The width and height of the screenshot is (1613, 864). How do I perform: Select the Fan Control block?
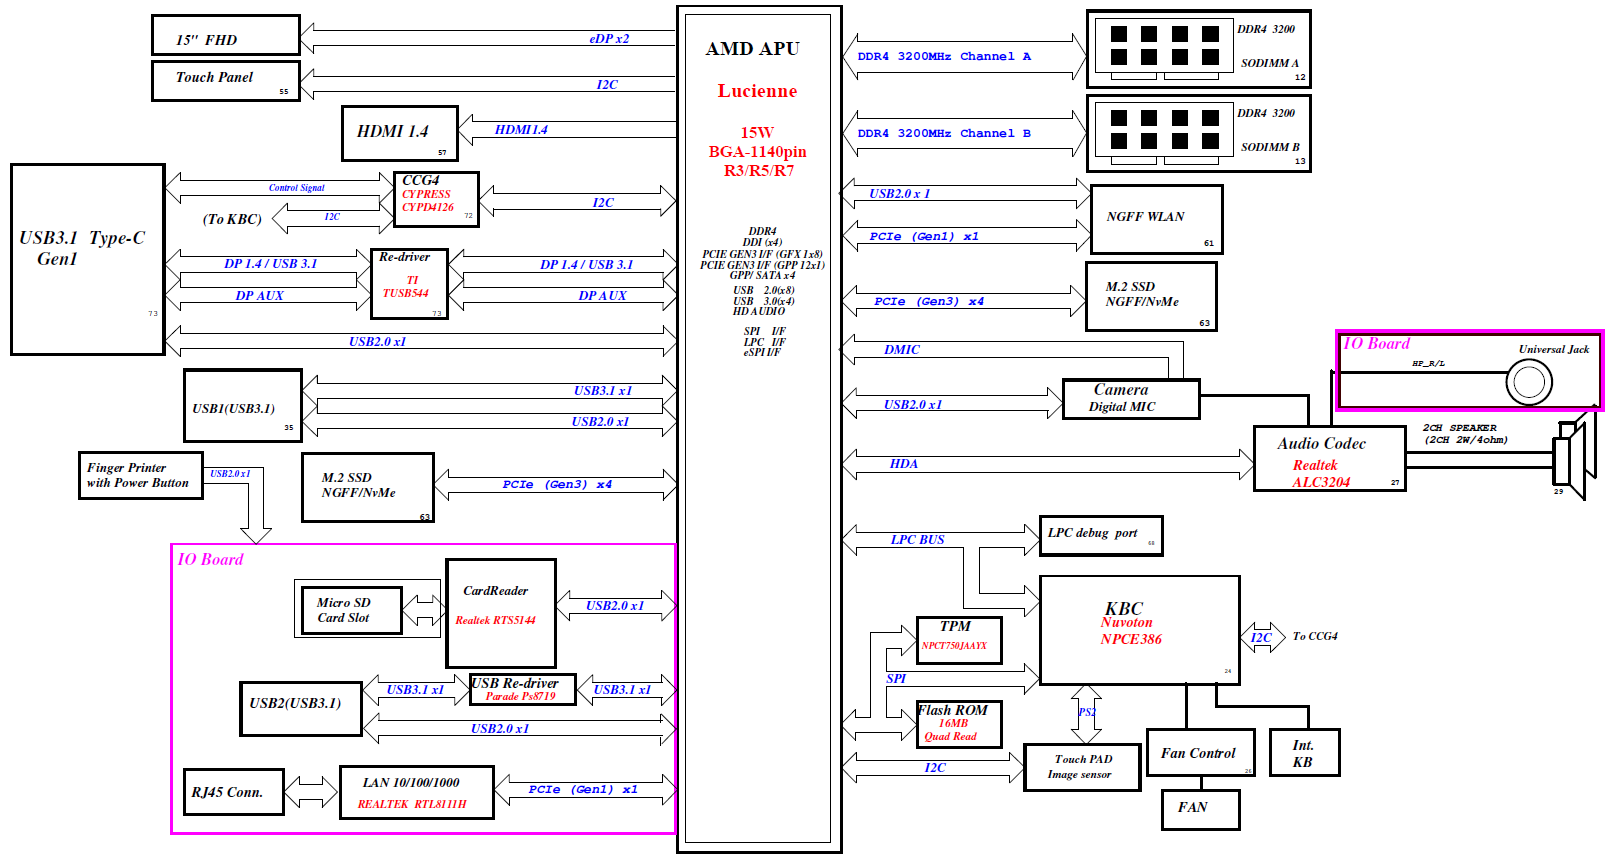1199,753
